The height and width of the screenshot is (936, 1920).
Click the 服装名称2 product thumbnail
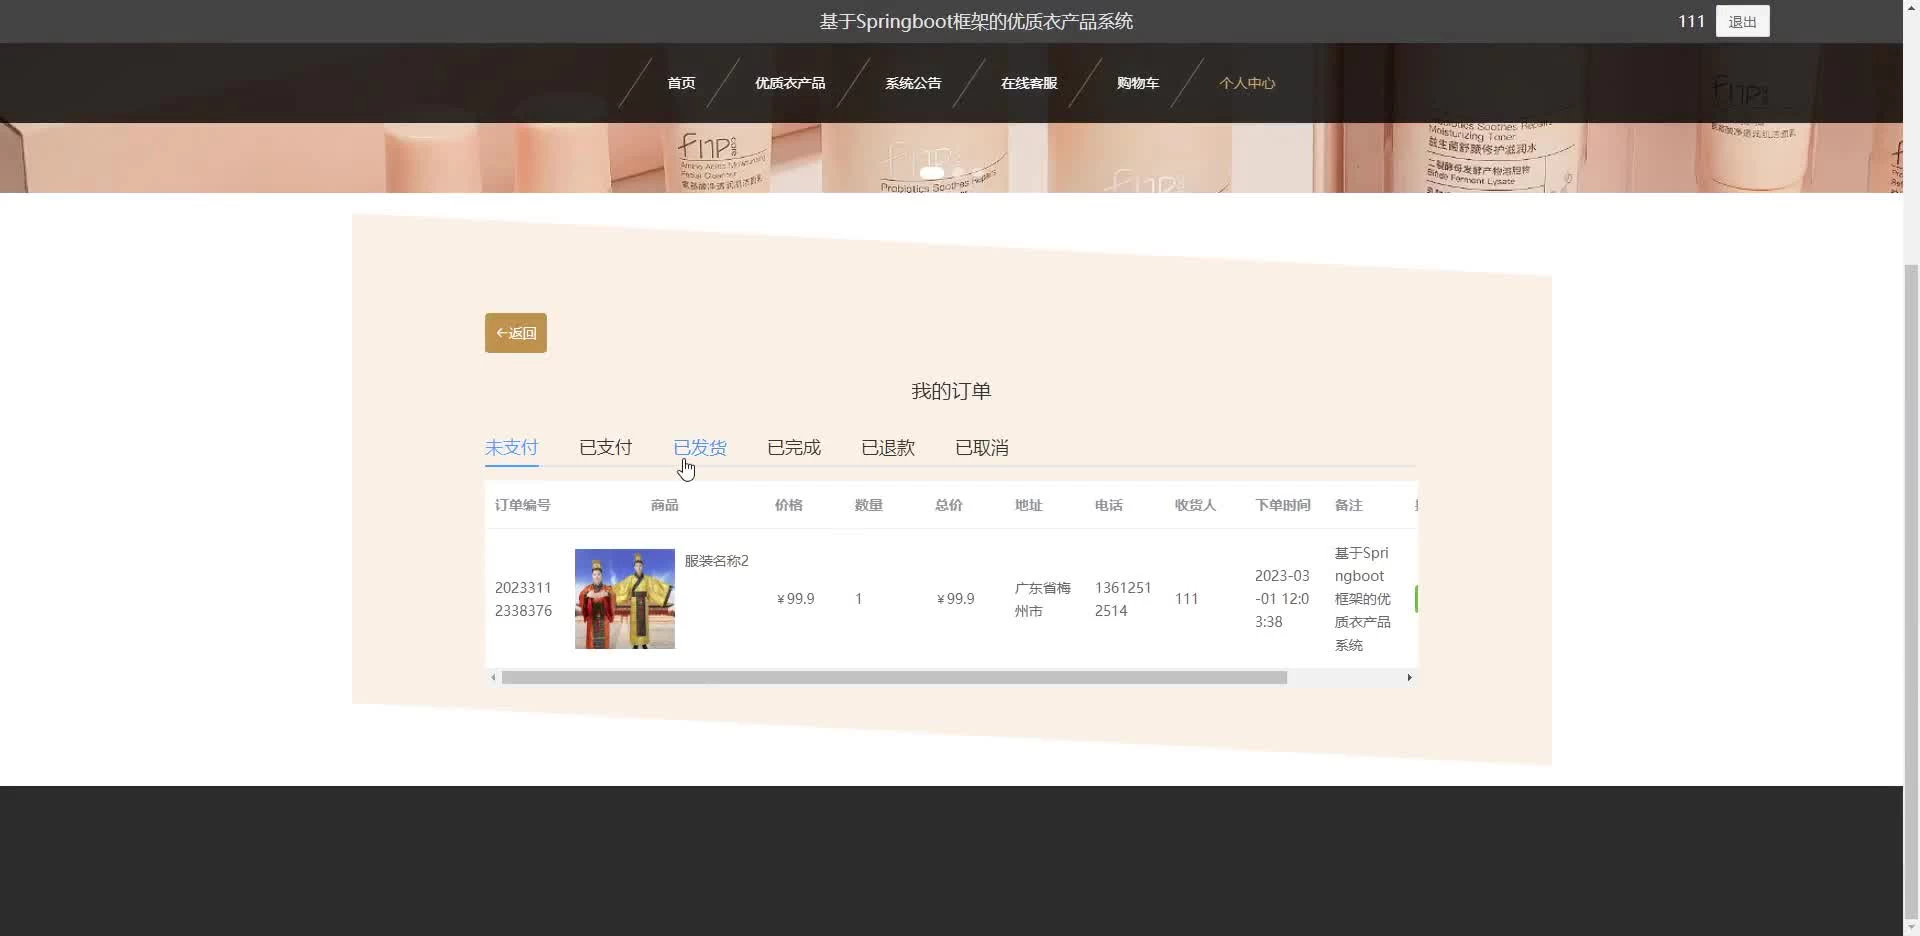coord(625,599)
